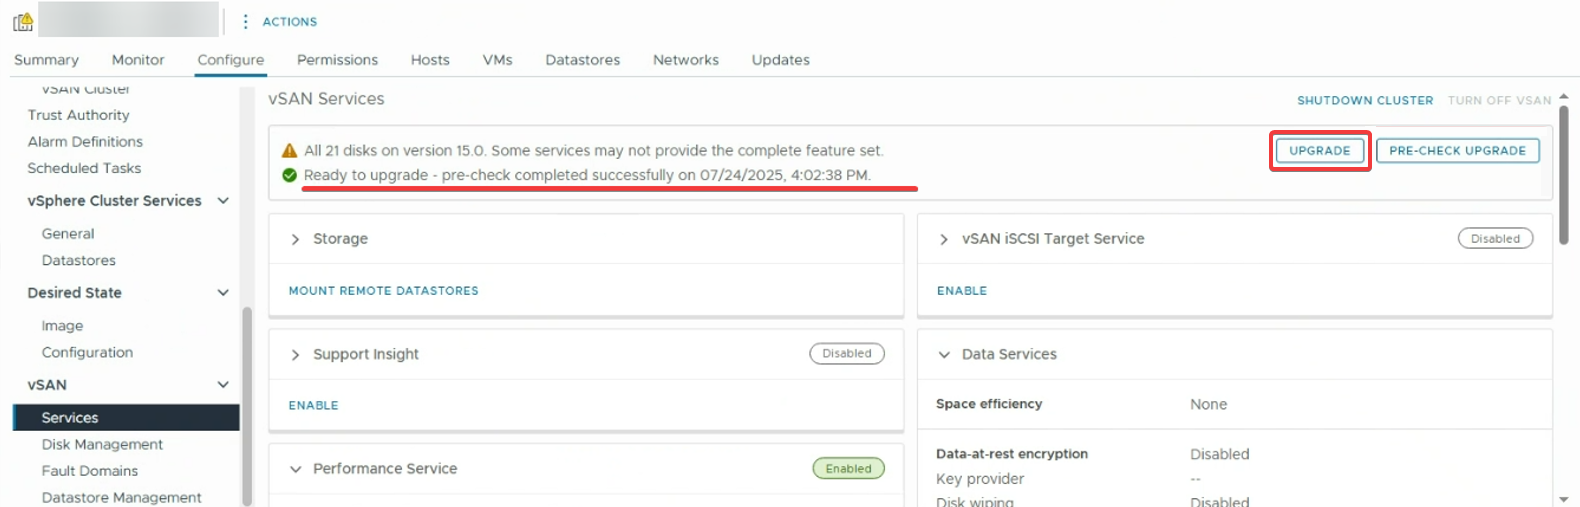The height and width of the screenshot is (507, 1580).
Task: Click the SHUTDOWN CLUSTER link
Action: pos(1365,101)
